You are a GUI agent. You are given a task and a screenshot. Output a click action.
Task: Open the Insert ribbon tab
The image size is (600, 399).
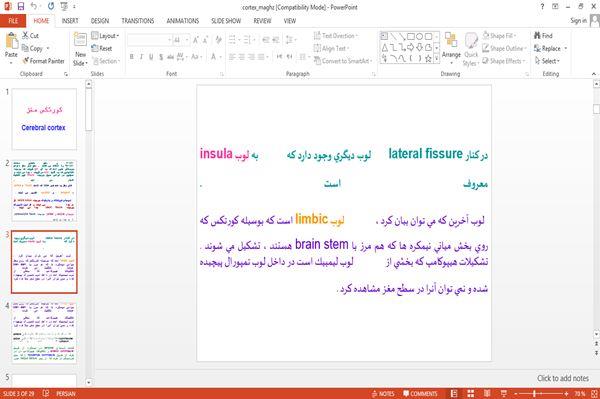coord(70,21)
